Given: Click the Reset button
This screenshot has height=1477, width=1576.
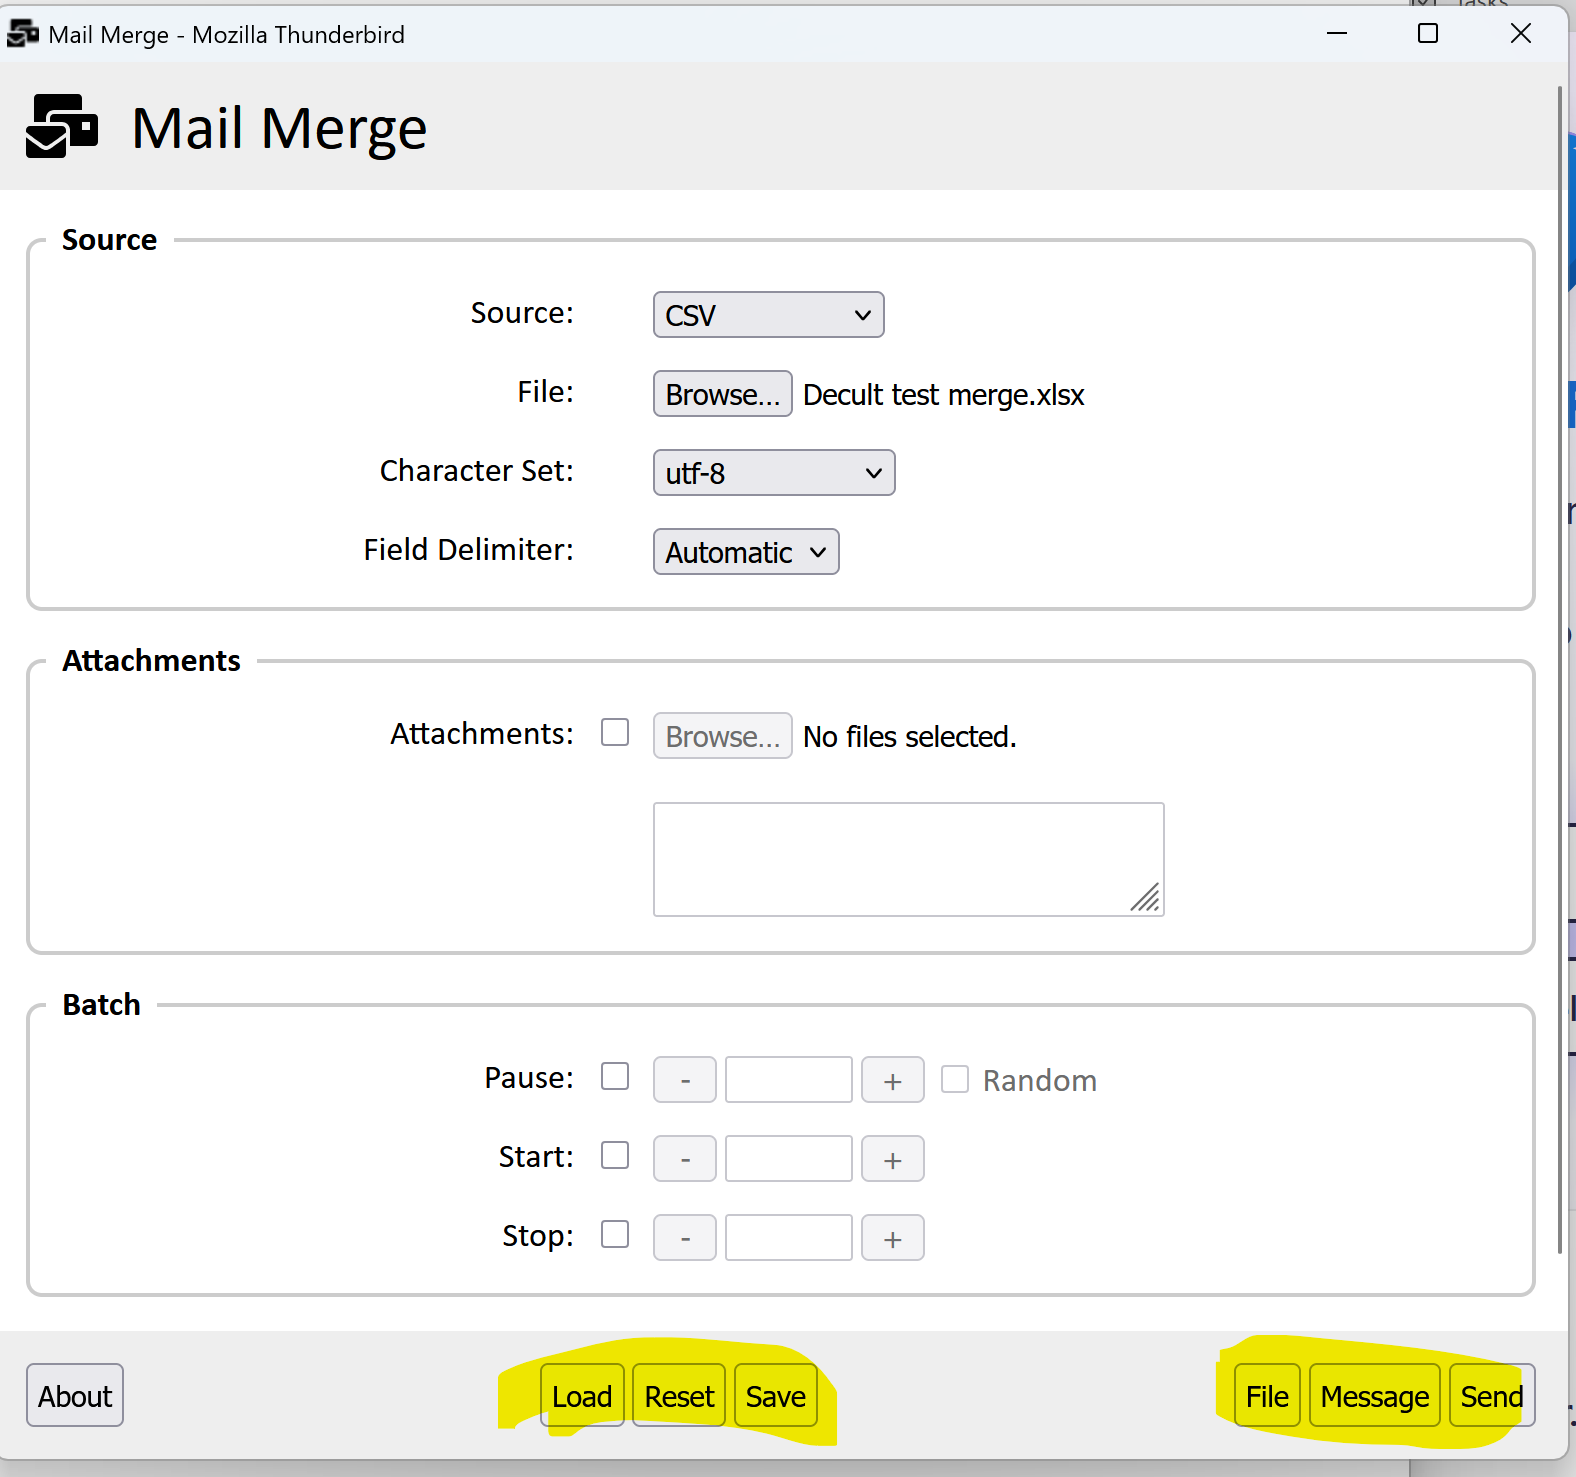Looking at the screenshot, I should click(x=679, y=1396).
